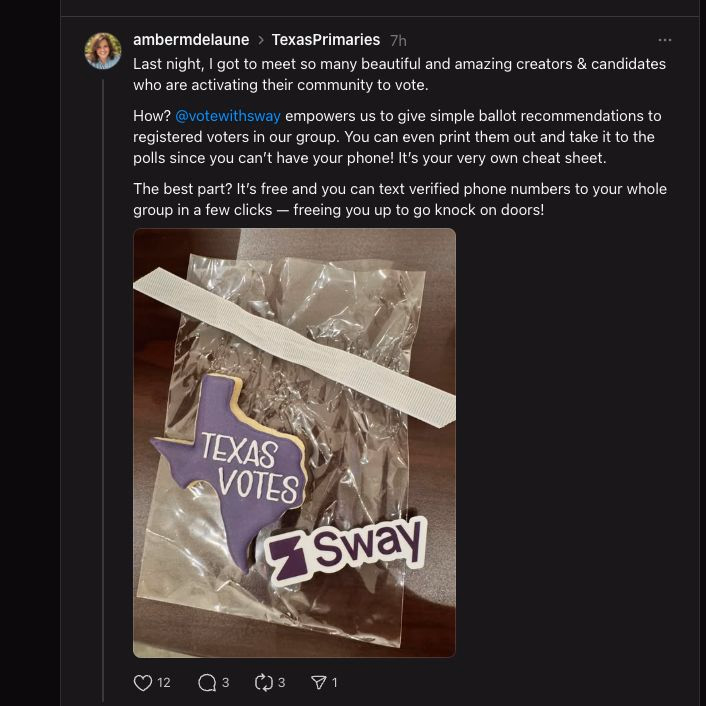Click the repost count next to arrows icon
Viewport: 706px width, 706px height.
pos(281,683)
